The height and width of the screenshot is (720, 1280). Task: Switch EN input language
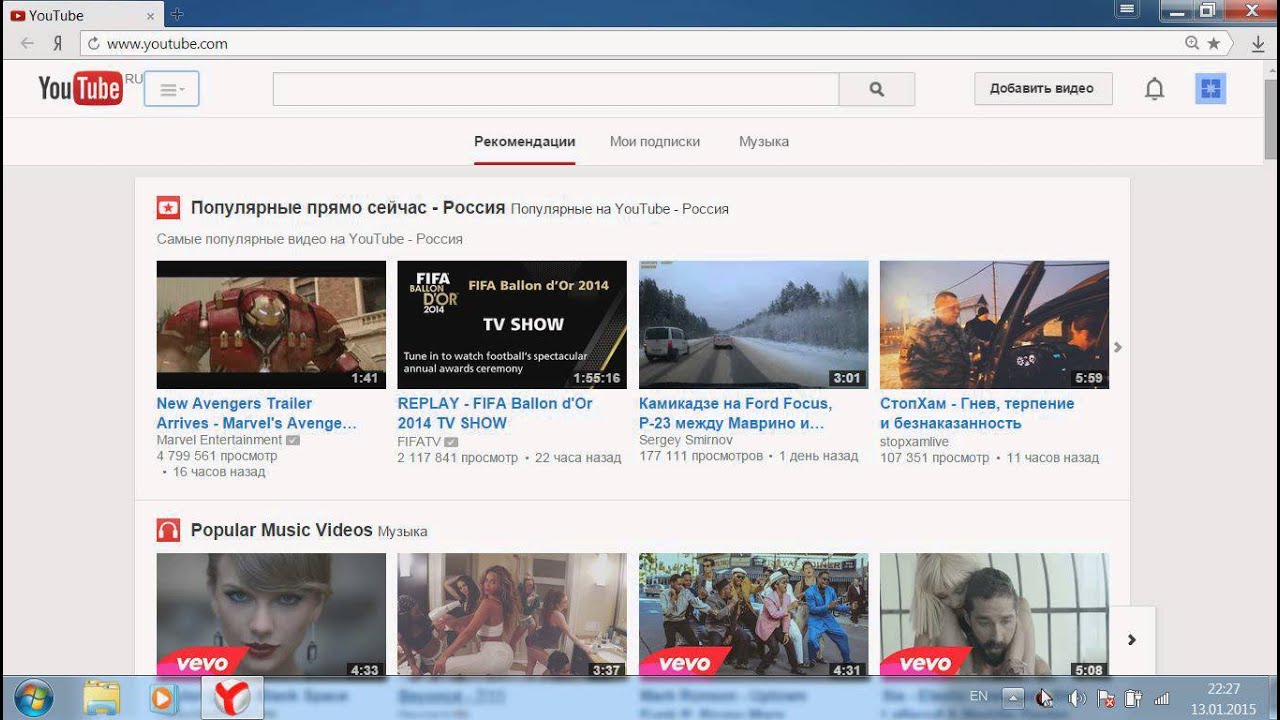[x=978, y=697]
